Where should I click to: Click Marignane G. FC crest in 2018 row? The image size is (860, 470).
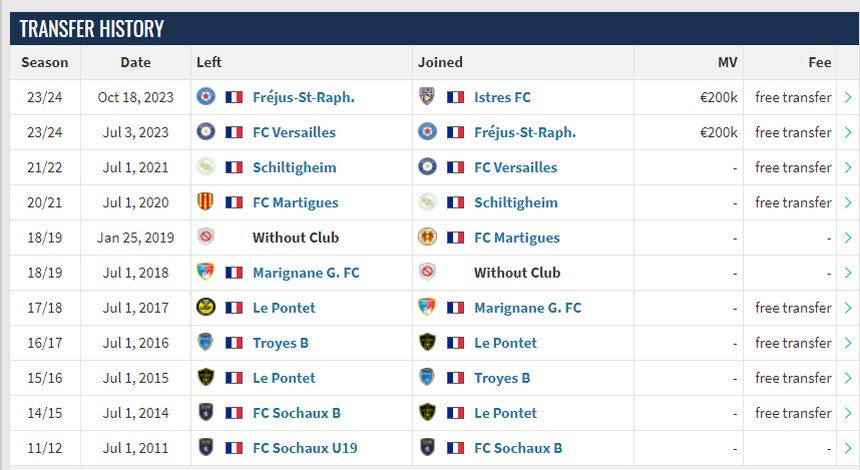(206, 272)
